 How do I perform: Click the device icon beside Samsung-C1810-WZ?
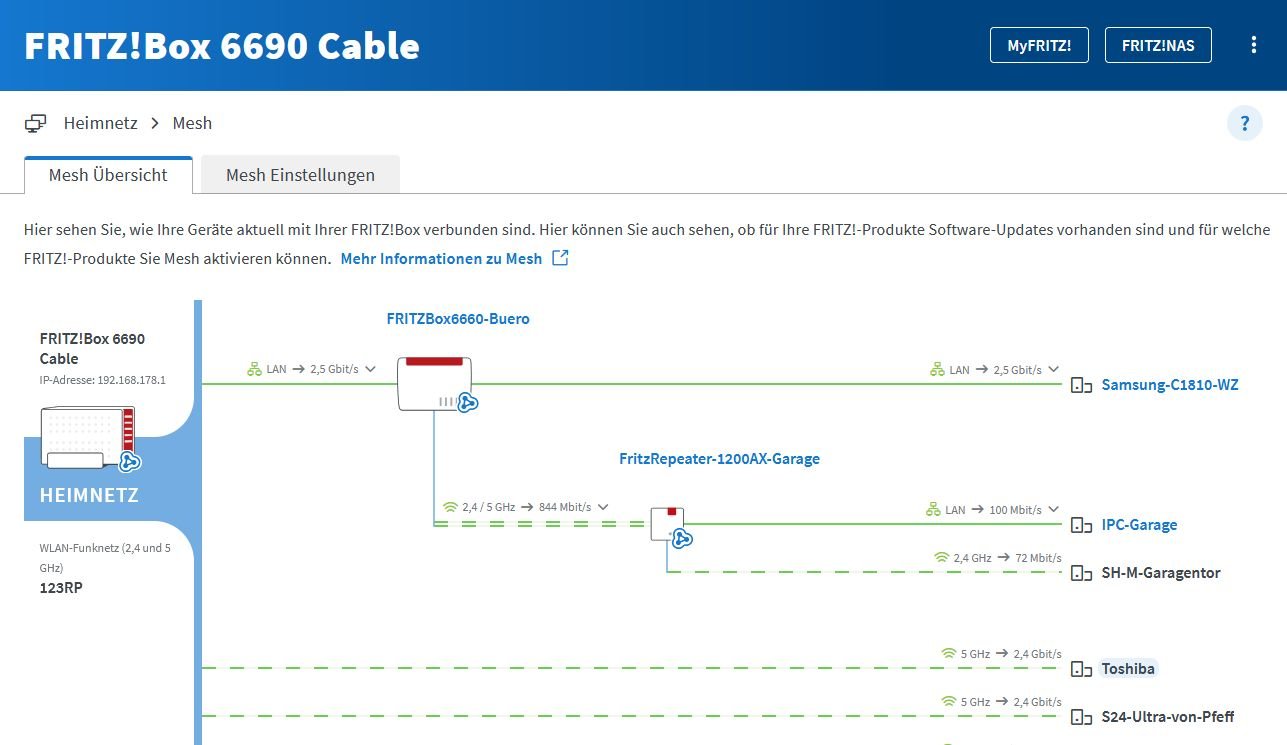[1081, 385]
